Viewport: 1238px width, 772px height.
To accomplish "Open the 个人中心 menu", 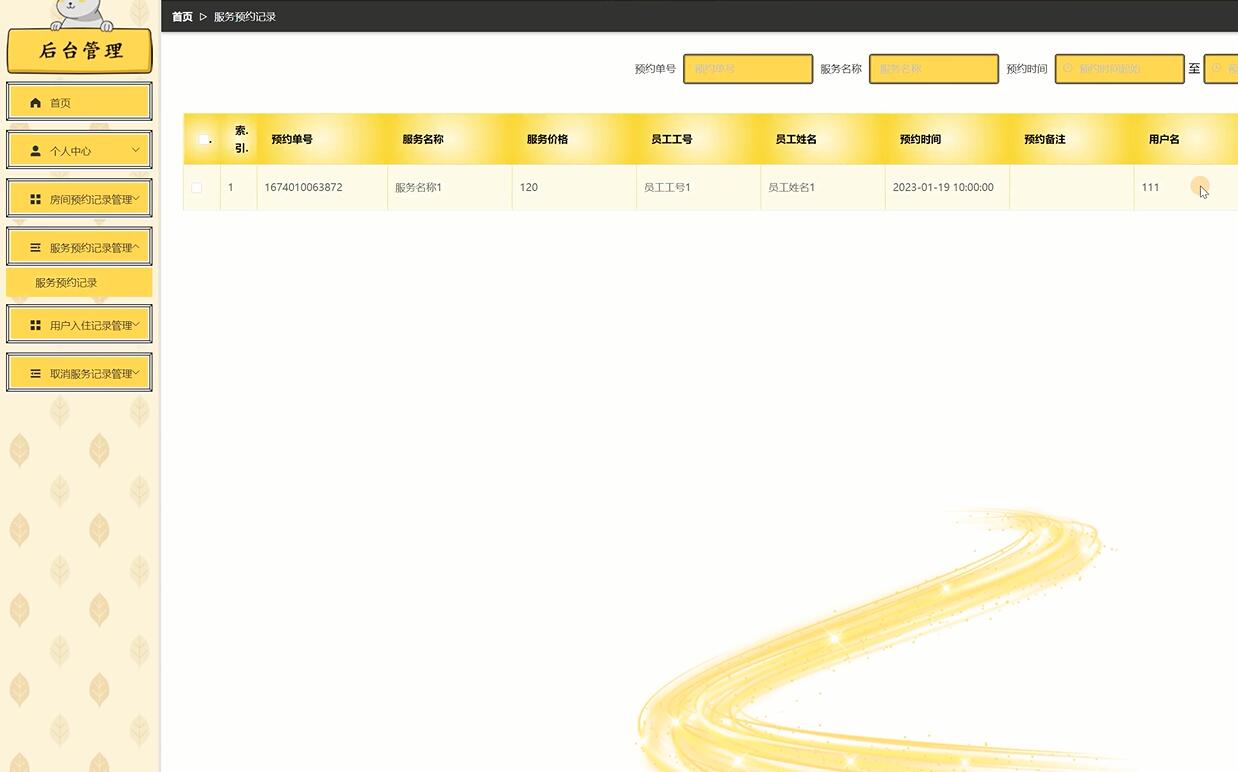I will [x=79, y=150].
